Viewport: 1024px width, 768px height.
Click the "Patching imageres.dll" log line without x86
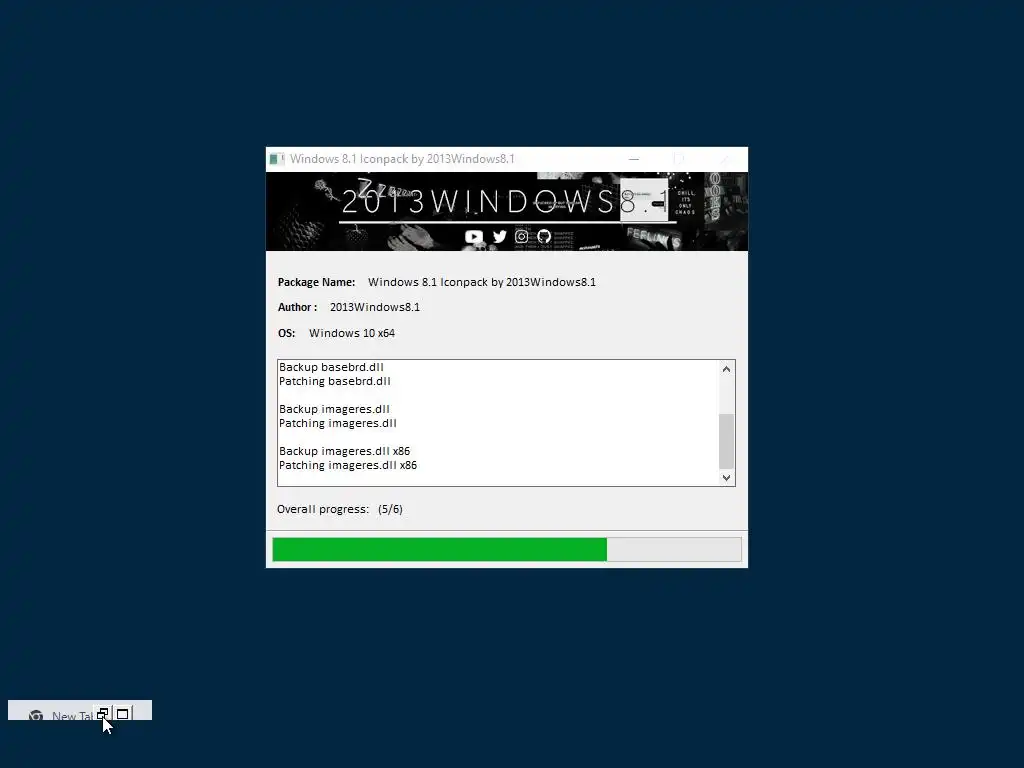[x=338, y=423]
